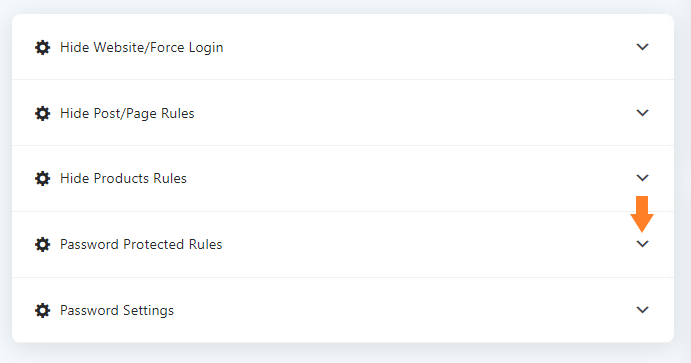Click the Hide Products Rules heading text
The width and height of the screenshot is (691, 363).
[x=123, y=178]
